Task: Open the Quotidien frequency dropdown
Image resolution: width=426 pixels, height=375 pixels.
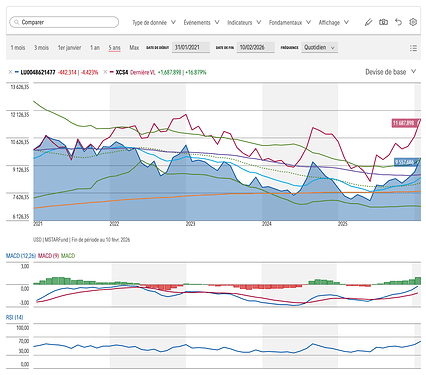Action: coord(319,47)
